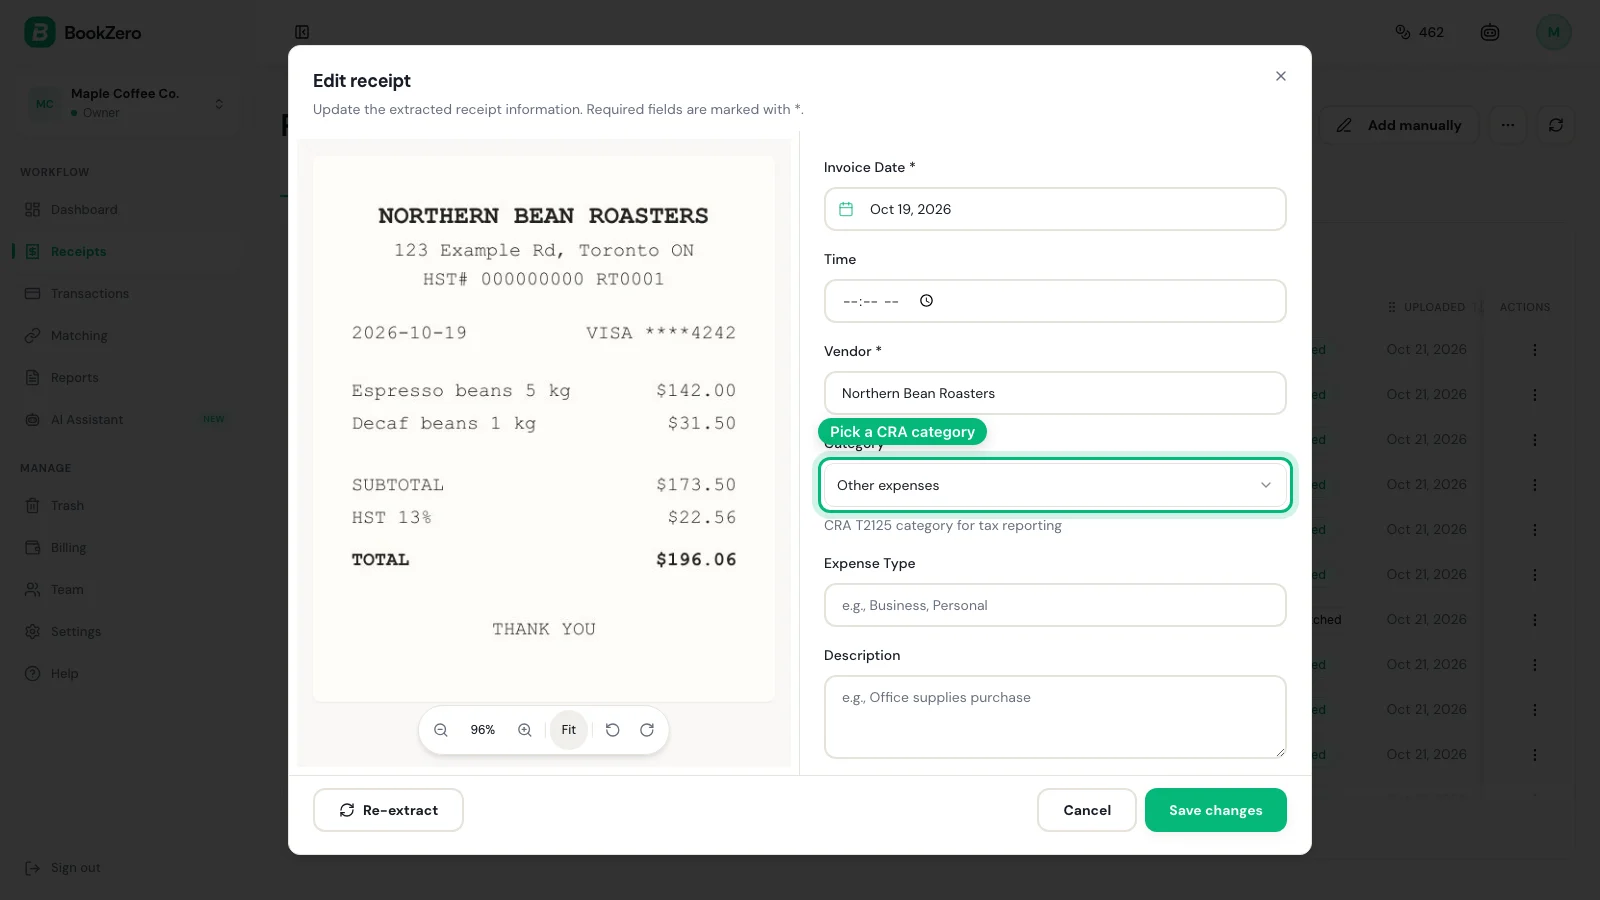
Task: Click the ACTIONS column header
Action: [1525, 307]
